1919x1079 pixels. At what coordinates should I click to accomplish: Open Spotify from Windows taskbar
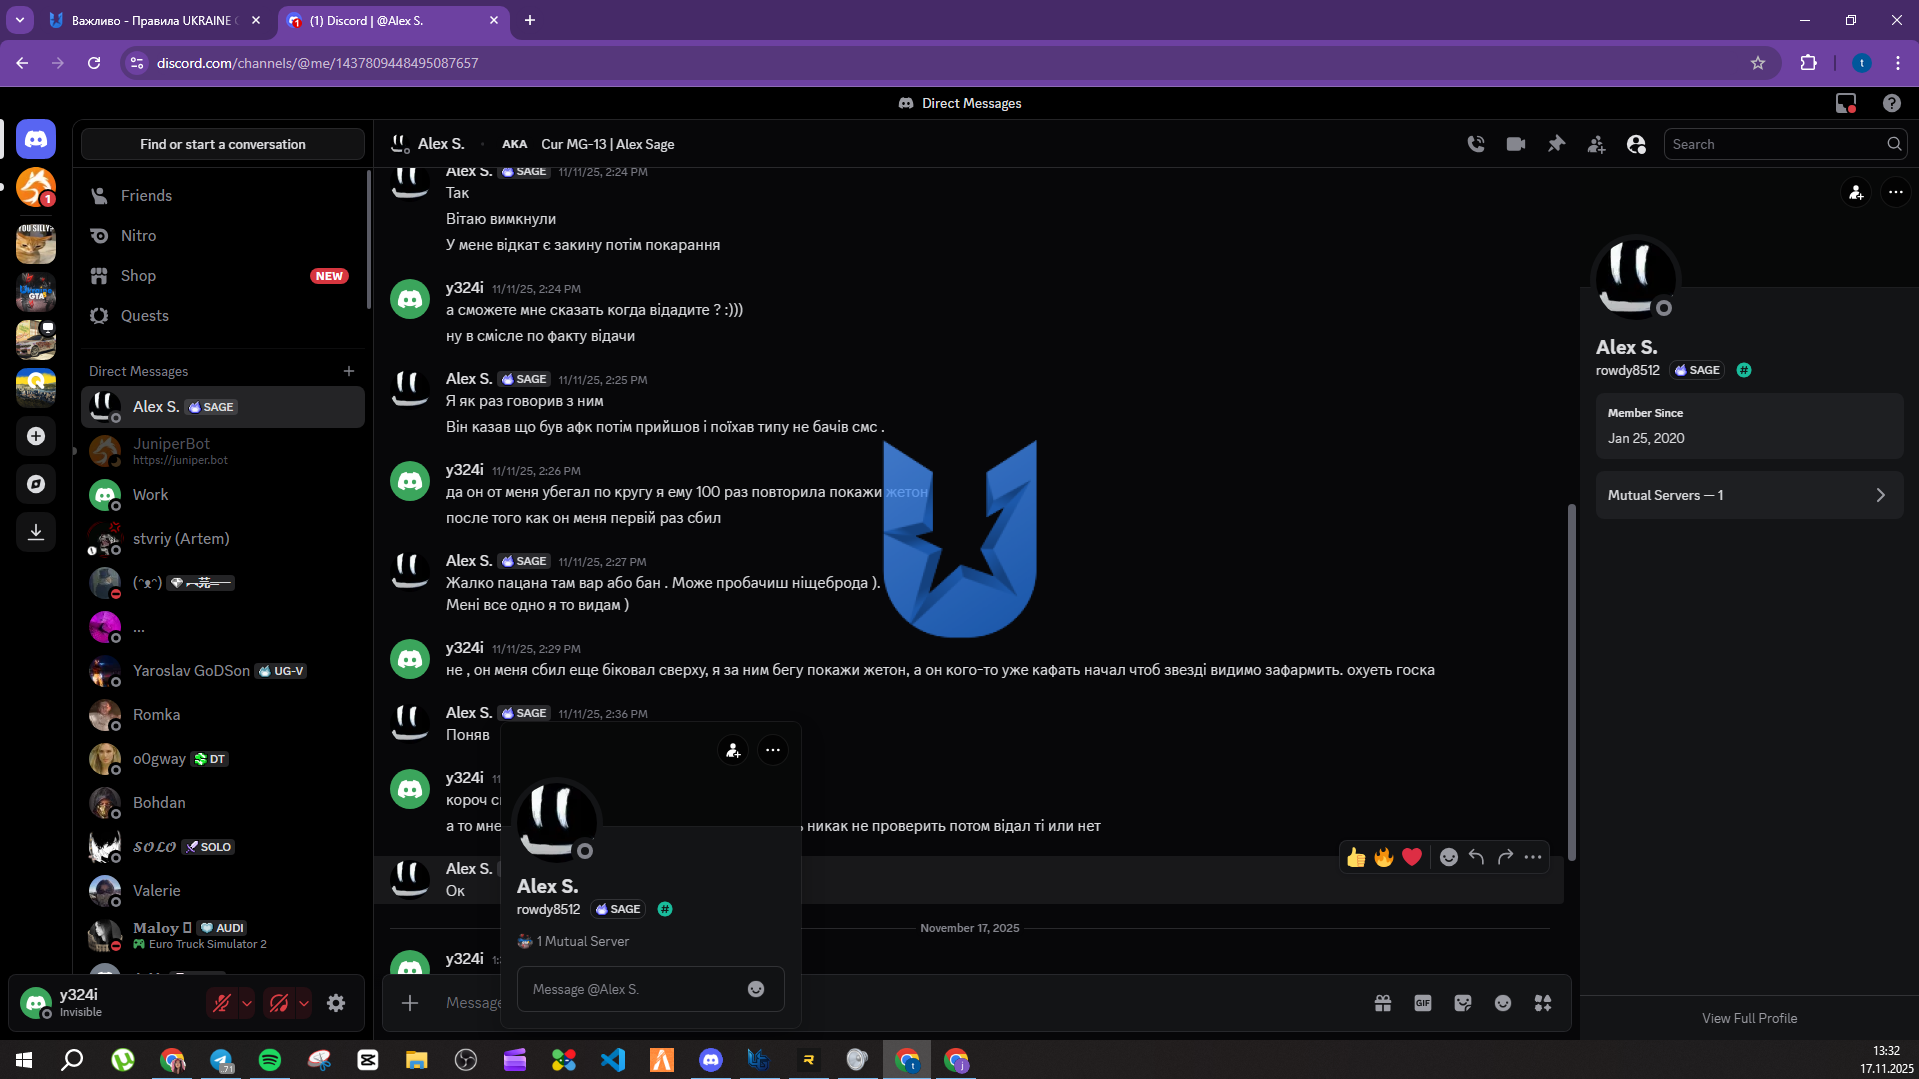point(270,1060)
